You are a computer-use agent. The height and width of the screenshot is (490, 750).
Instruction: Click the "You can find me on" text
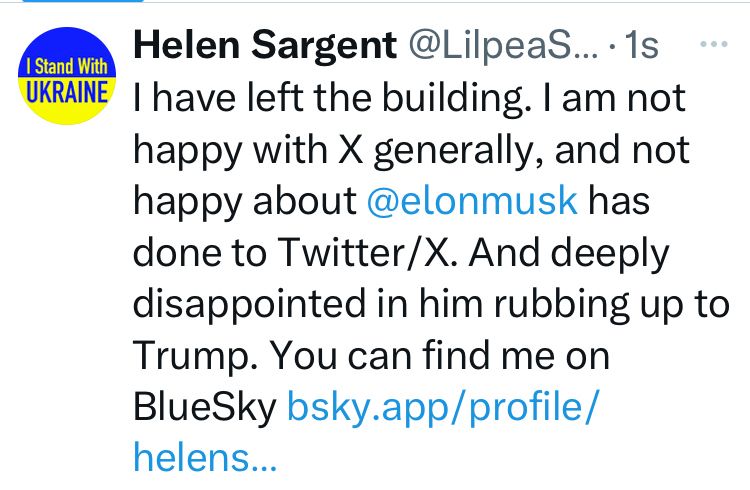(447, 356)
